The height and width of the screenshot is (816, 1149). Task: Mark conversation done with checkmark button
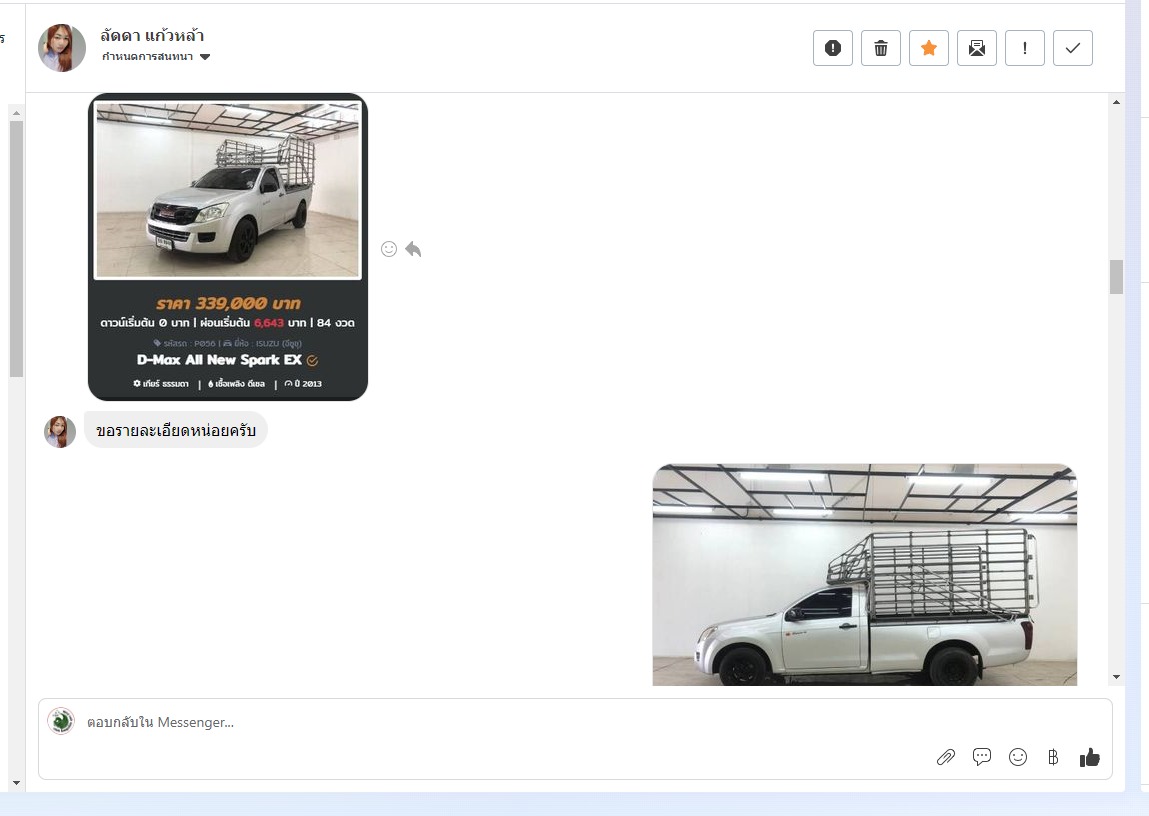(x=1073, y=48)
